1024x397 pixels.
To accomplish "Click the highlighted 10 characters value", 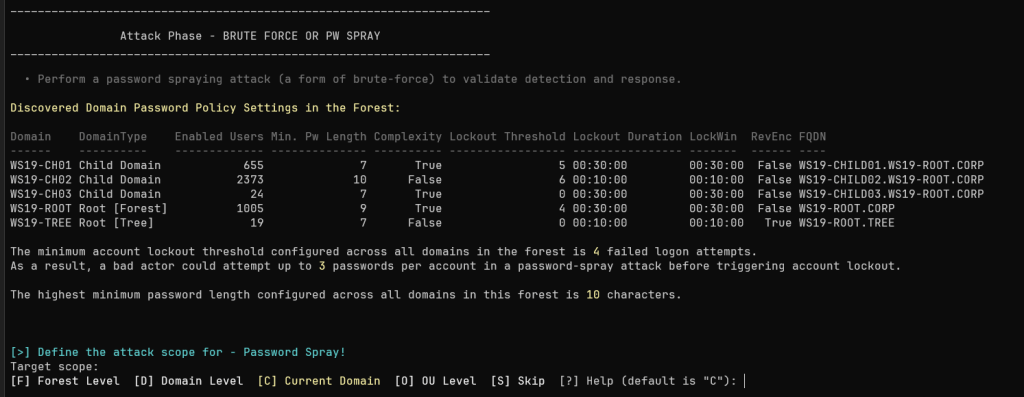I will click(x=593, y=294).
